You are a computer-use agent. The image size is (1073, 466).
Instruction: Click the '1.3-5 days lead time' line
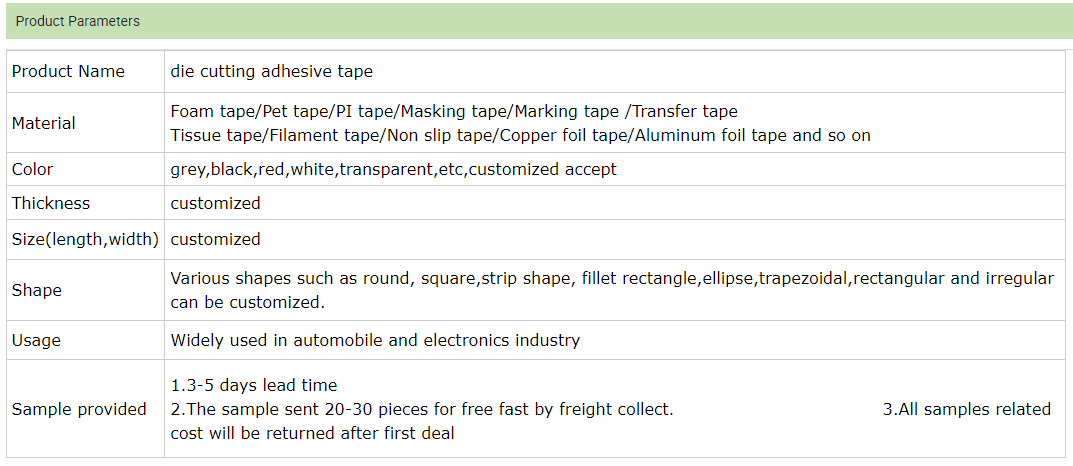(254, 385)
